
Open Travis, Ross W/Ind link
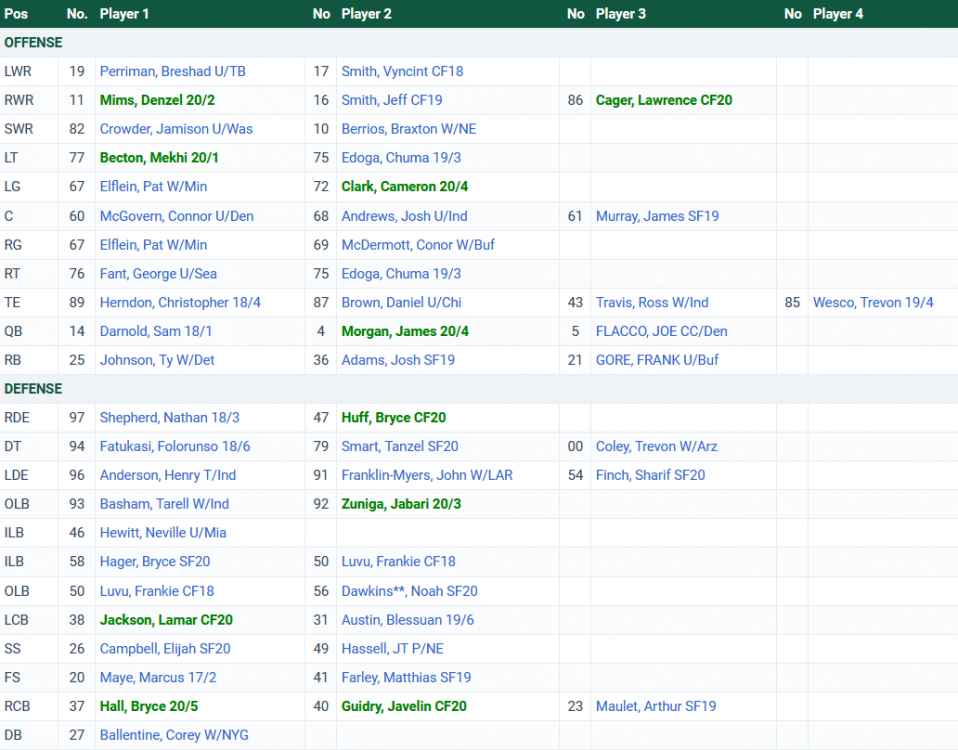652,302
